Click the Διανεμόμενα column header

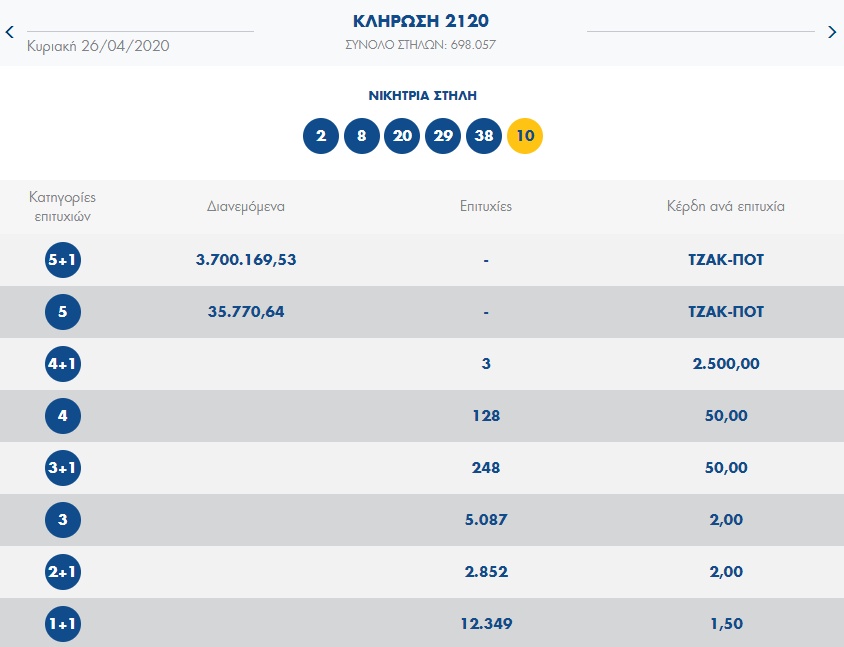click(x=246, y=207)
